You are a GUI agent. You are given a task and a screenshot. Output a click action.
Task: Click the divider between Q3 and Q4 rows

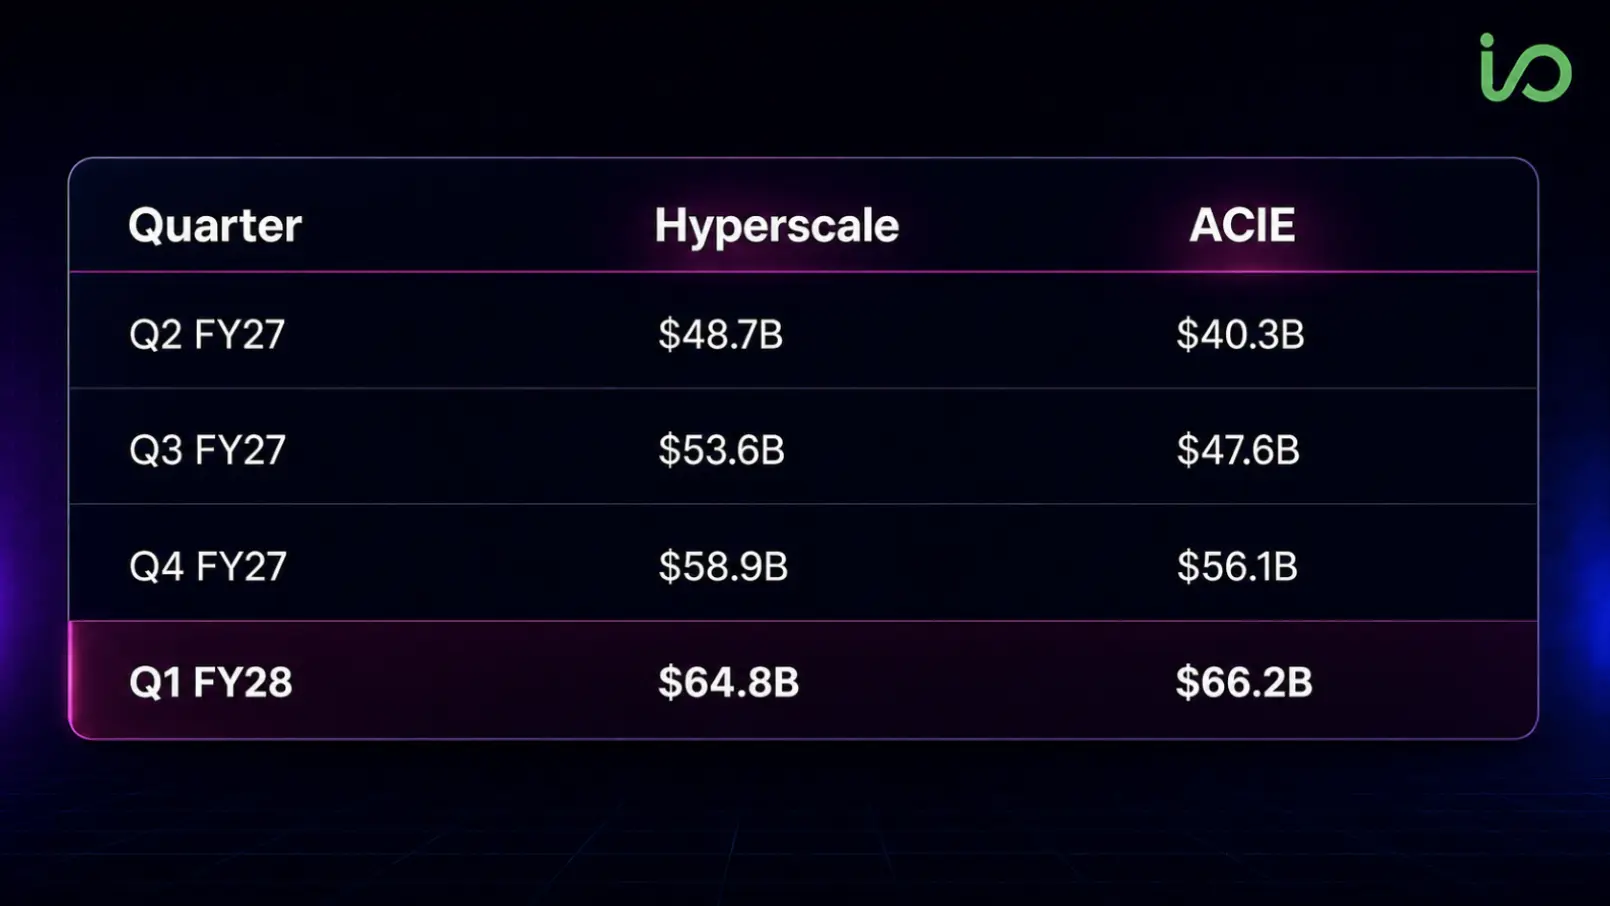click(803, 504)
